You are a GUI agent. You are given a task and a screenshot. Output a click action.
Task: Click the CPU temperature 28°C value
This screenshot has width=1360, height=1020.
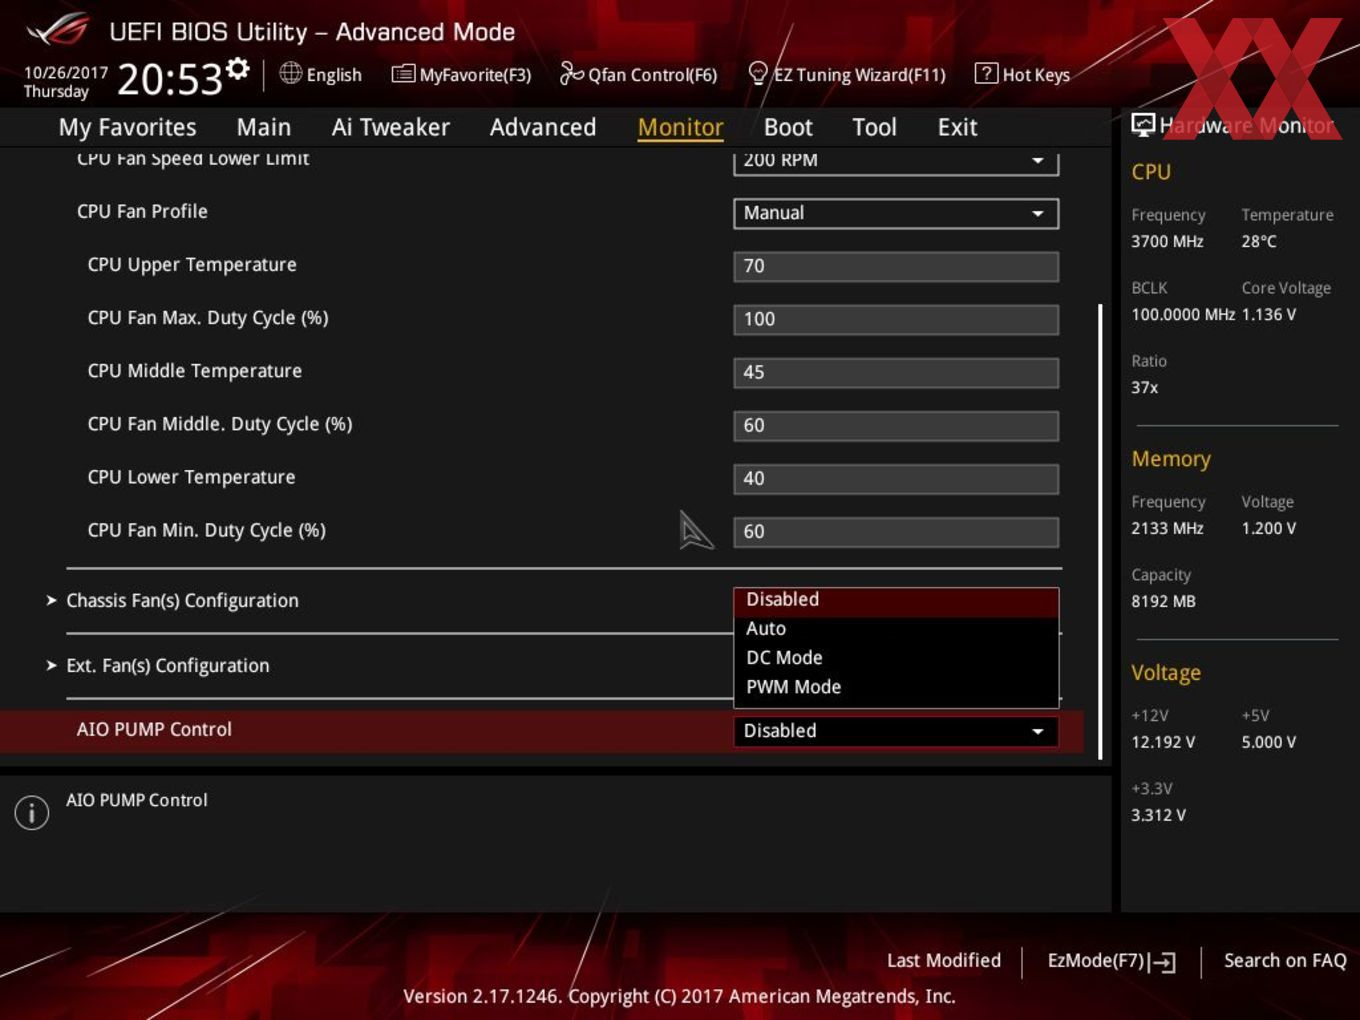click(1259, 242)
